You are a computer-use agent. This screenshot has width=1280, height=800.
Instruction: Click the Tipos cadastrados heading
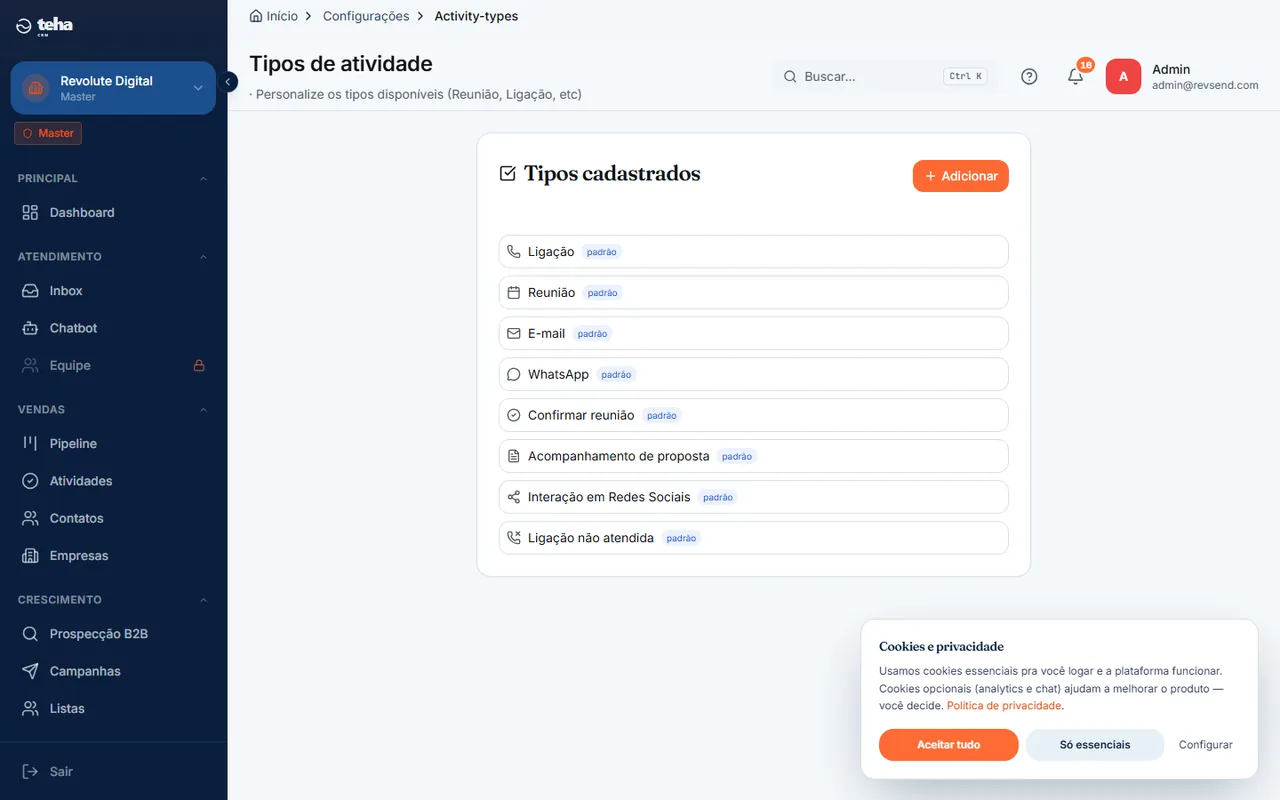point(612,174)
